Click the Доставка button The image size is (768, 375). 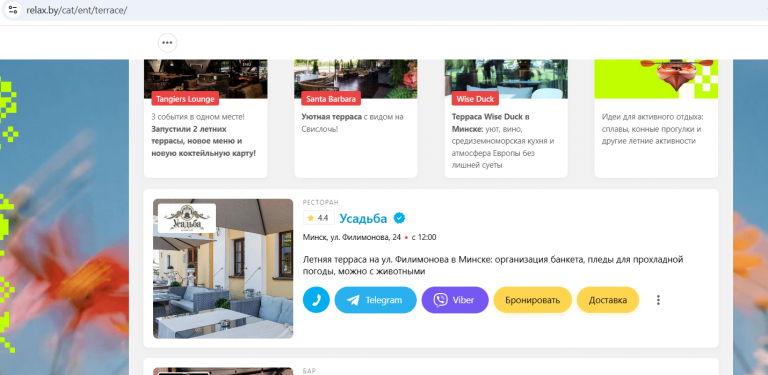(607, 300)
